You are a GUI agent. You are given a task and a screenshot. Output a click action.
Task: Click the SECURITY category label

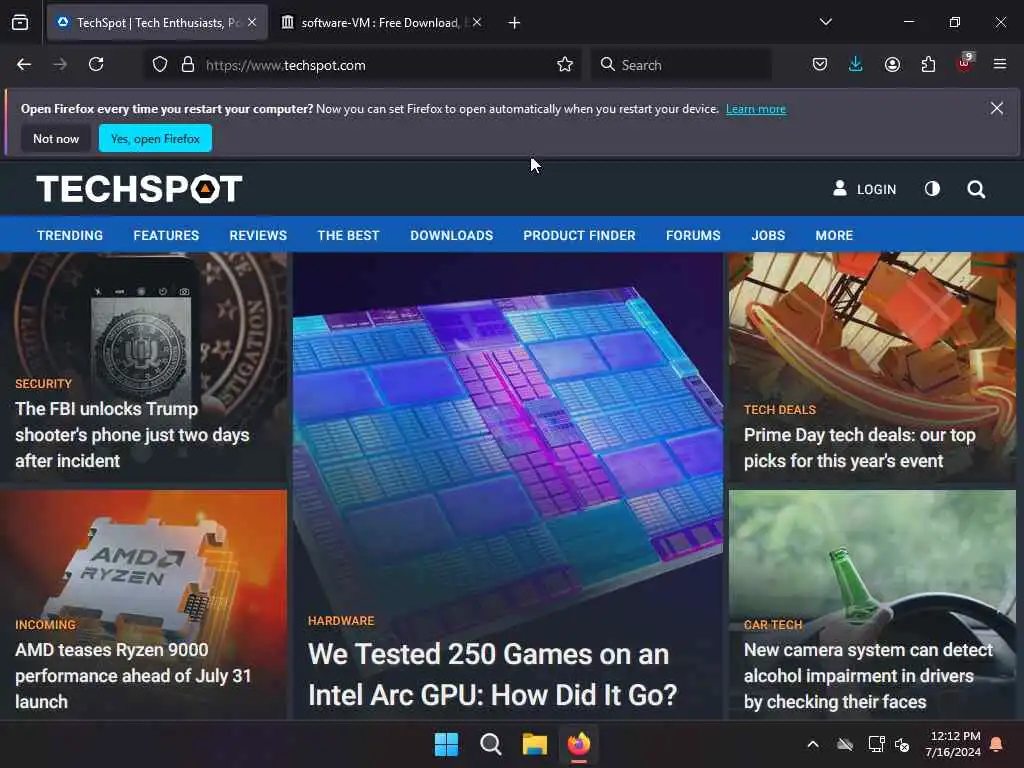click(x=44, y=384)
